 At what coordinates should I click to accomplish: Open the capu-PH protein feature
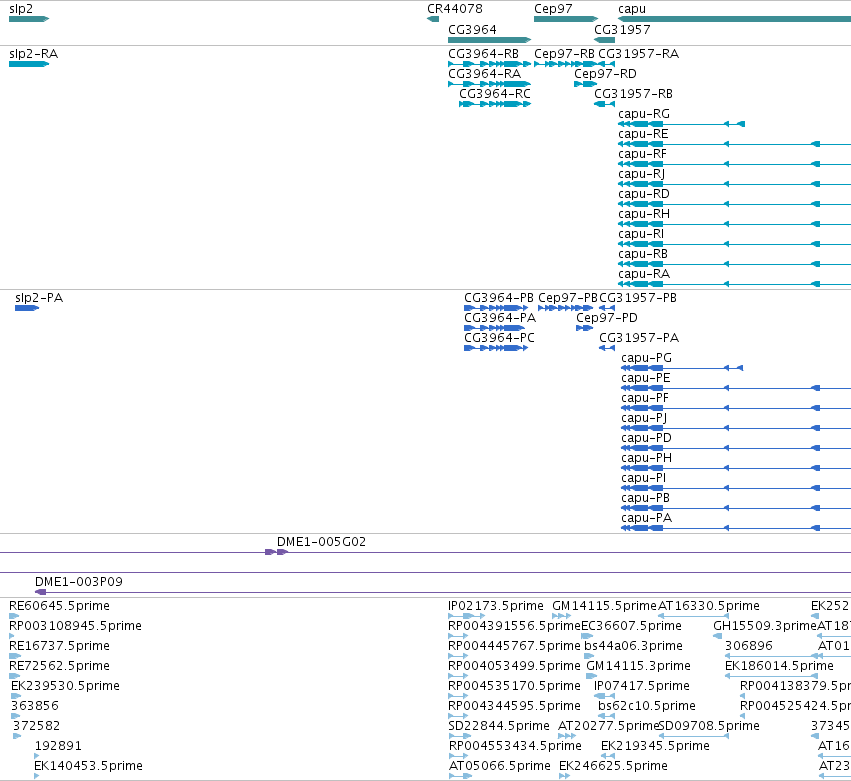(736, 468)
